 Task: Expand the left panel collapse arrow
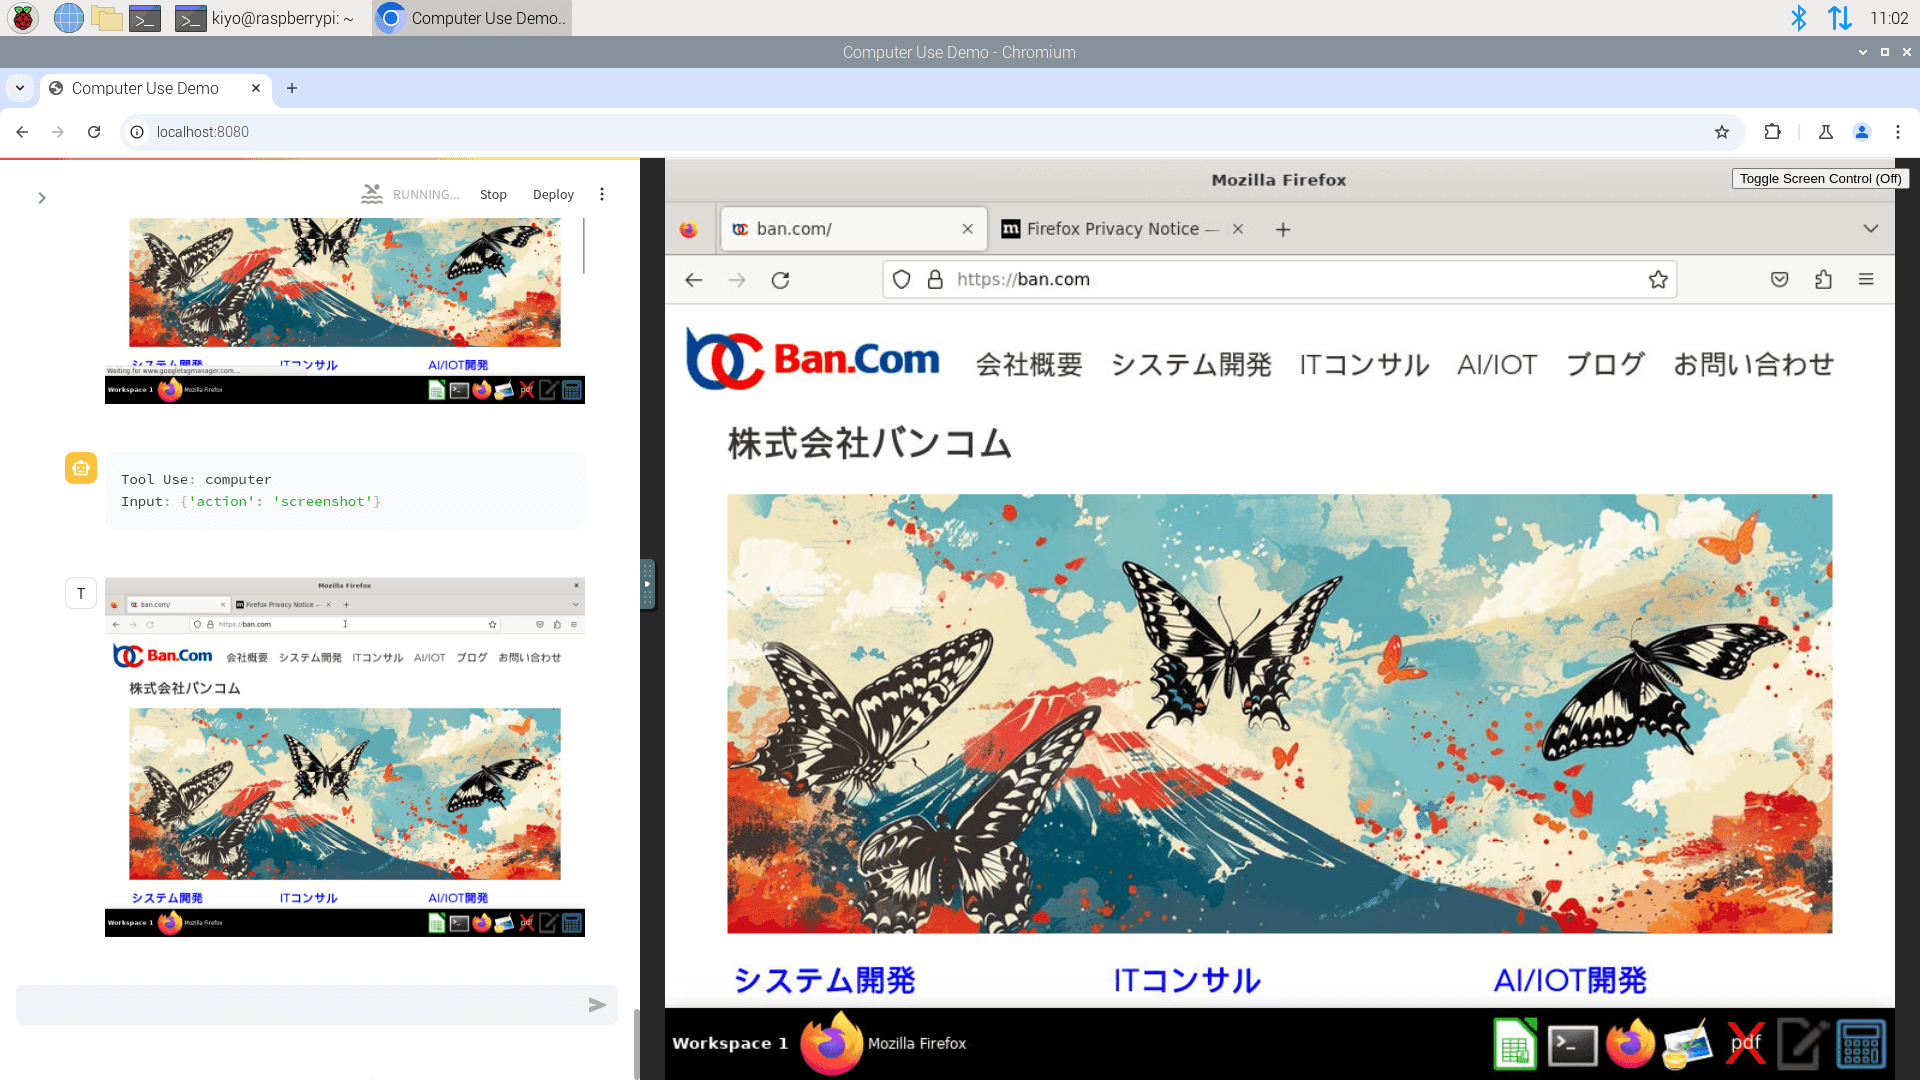[x=41, y=198]
